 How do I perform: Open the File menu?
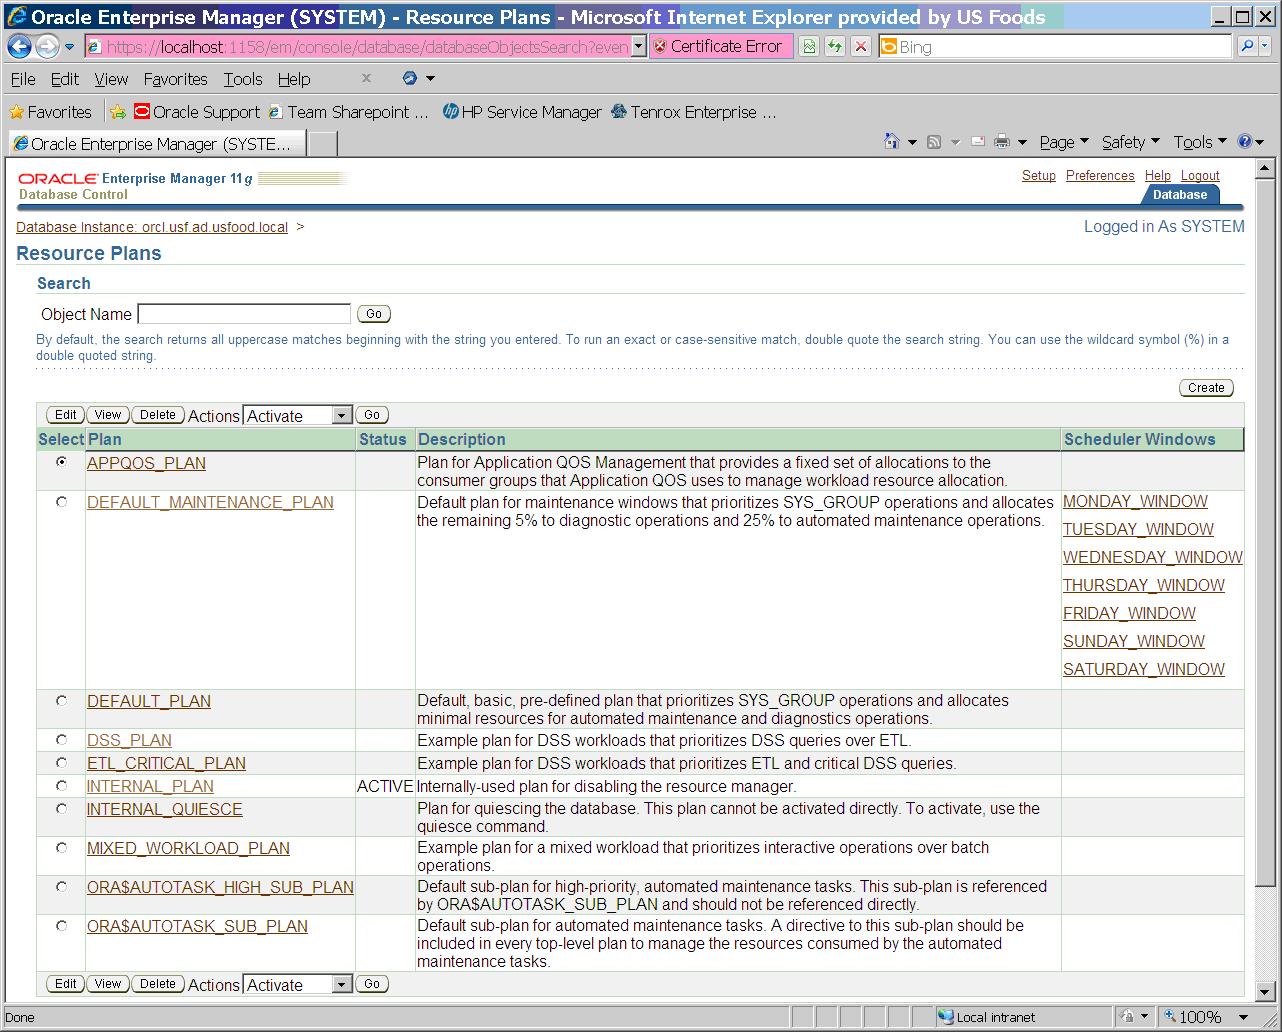(22, 79)
